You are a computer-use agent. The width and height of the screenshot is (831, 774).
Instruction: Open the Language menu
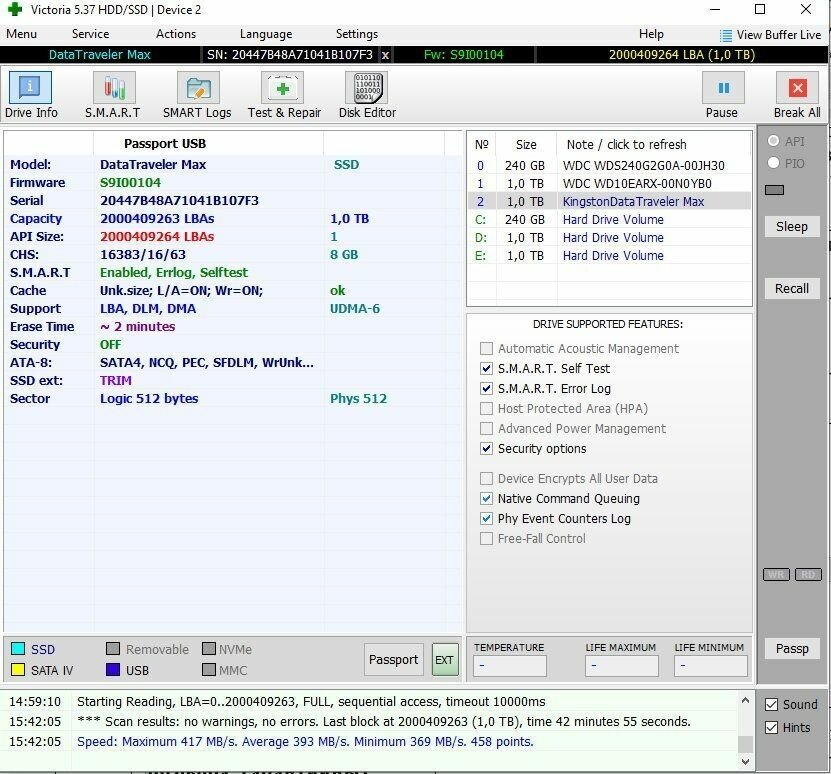click(266, 34)
